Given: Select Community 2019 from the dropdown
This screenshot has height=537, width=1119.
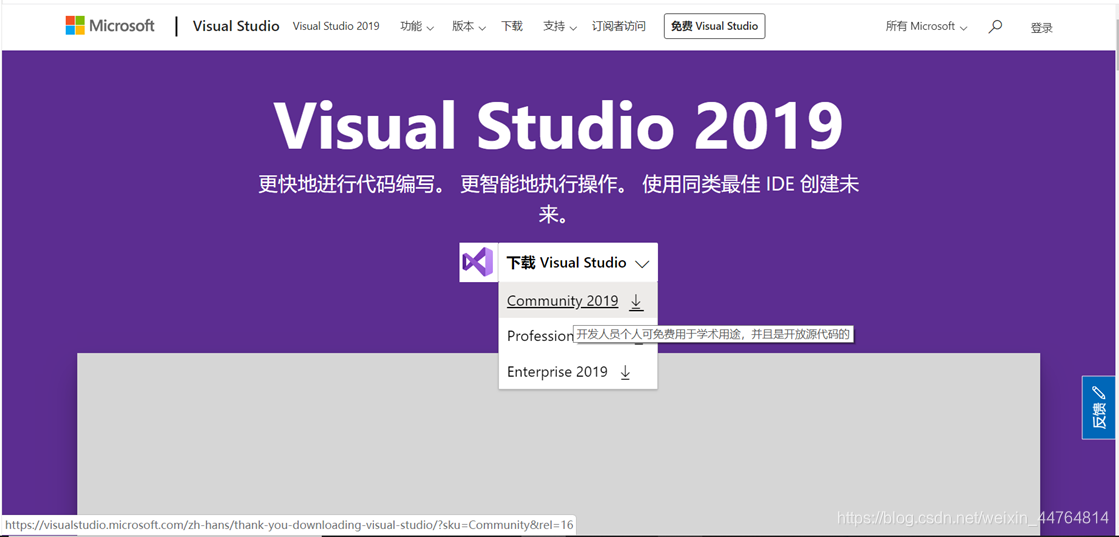Looking at the screenshot, I should (578, 301).
